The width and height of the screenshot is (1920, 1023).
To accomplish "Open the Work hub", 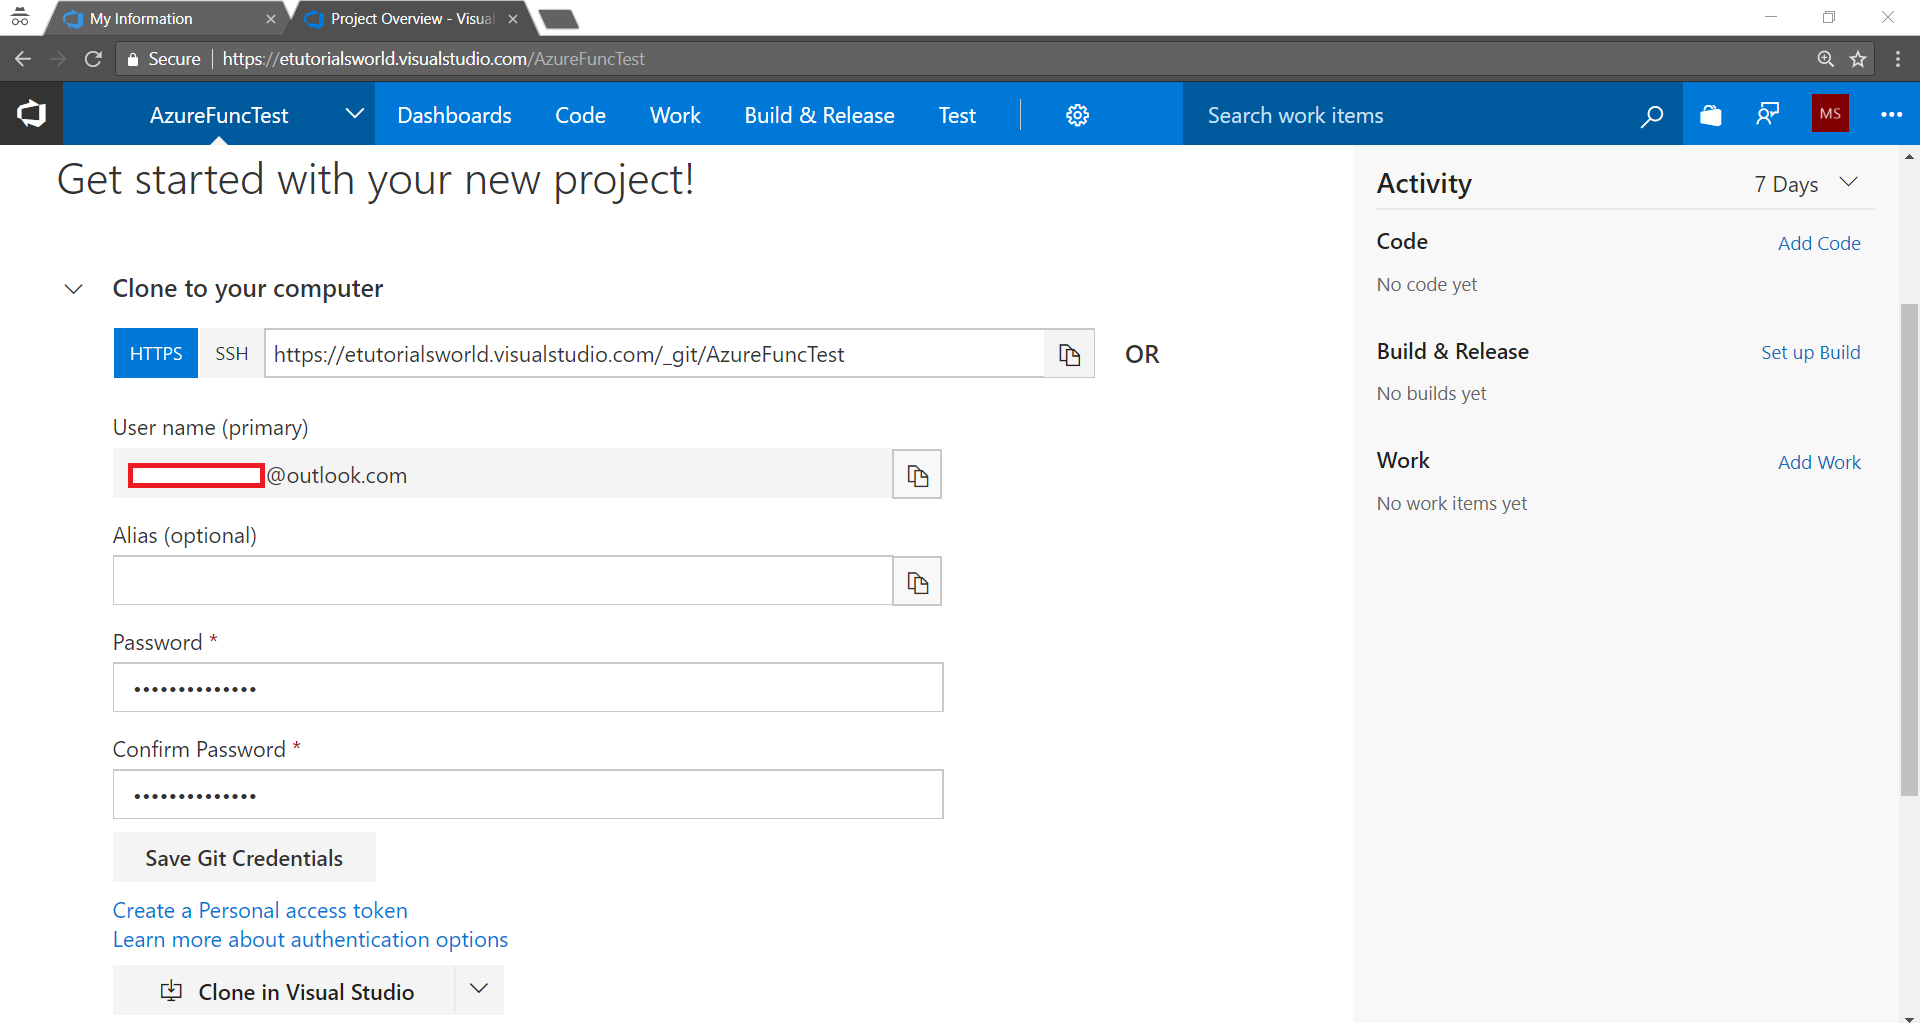I will [x=675, y=115].
